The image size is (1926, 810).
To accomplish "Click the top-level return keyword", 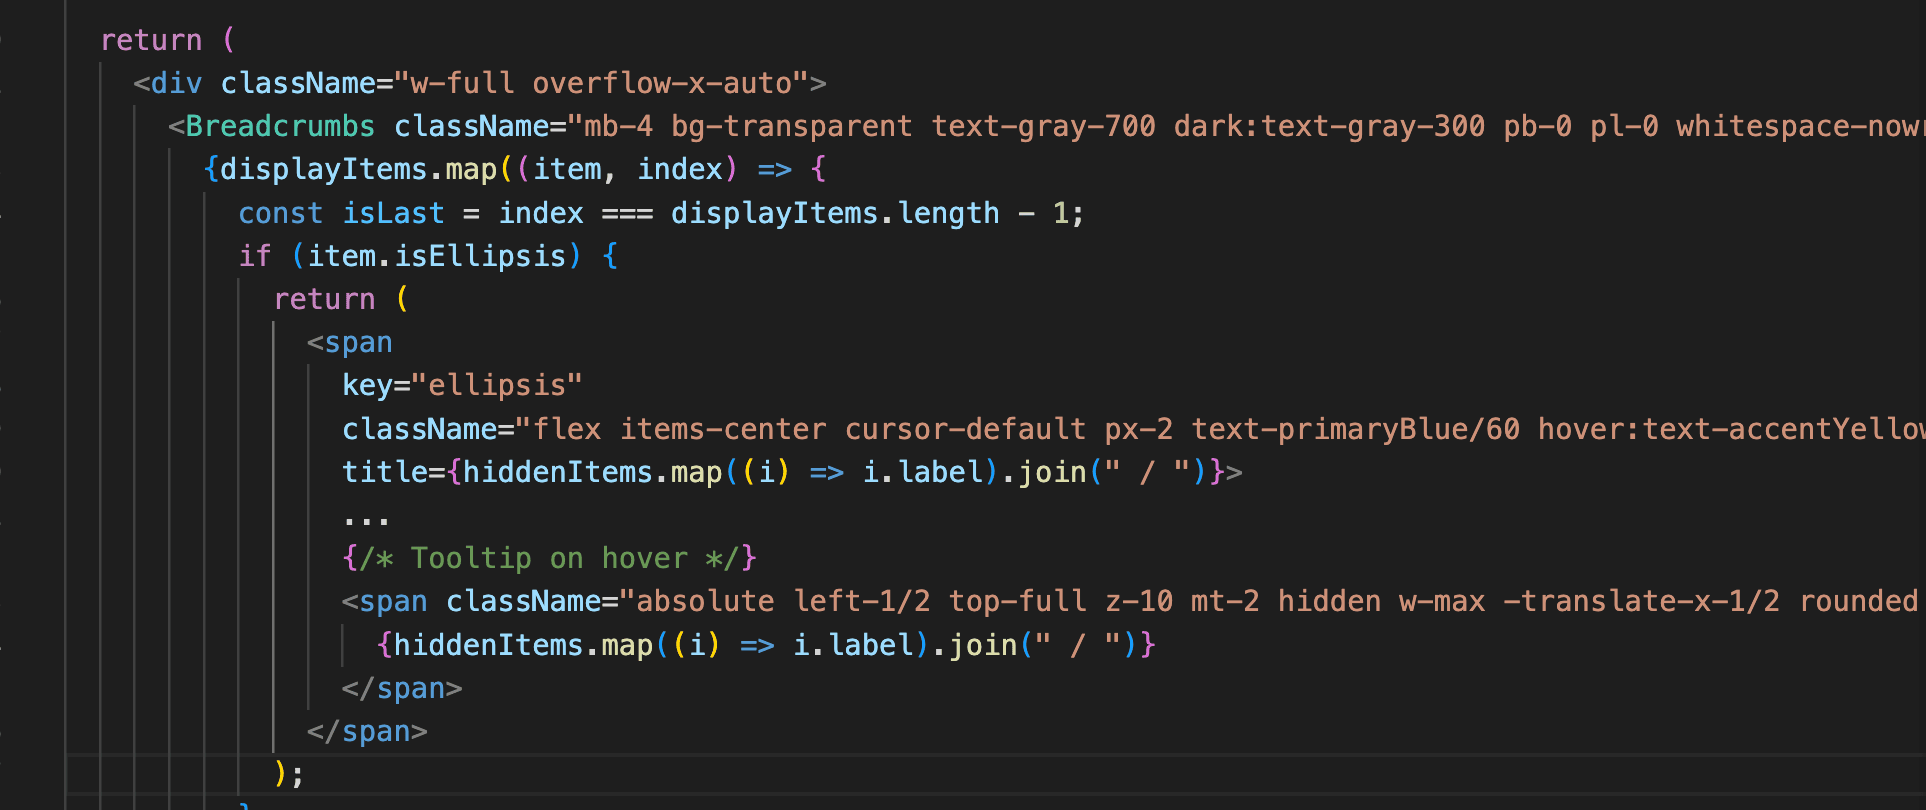I will [151, 40].
